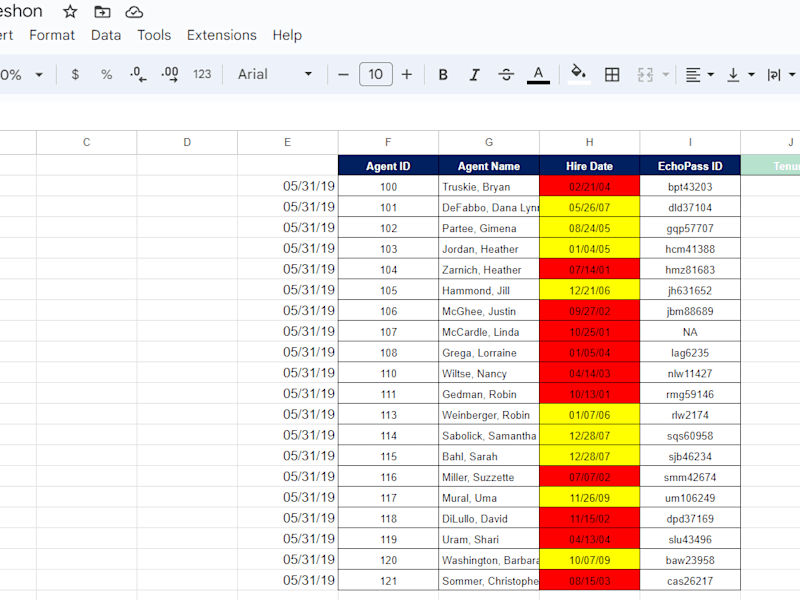Open horizontal align dropdown

699,75
